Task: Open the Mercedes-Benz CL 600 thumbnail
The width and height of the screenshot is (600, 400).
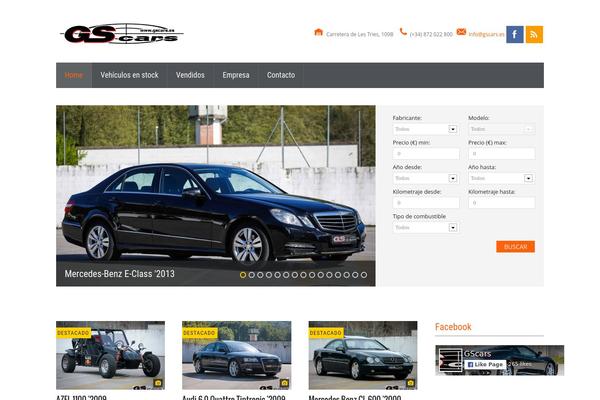Action: tap(363, 355)
